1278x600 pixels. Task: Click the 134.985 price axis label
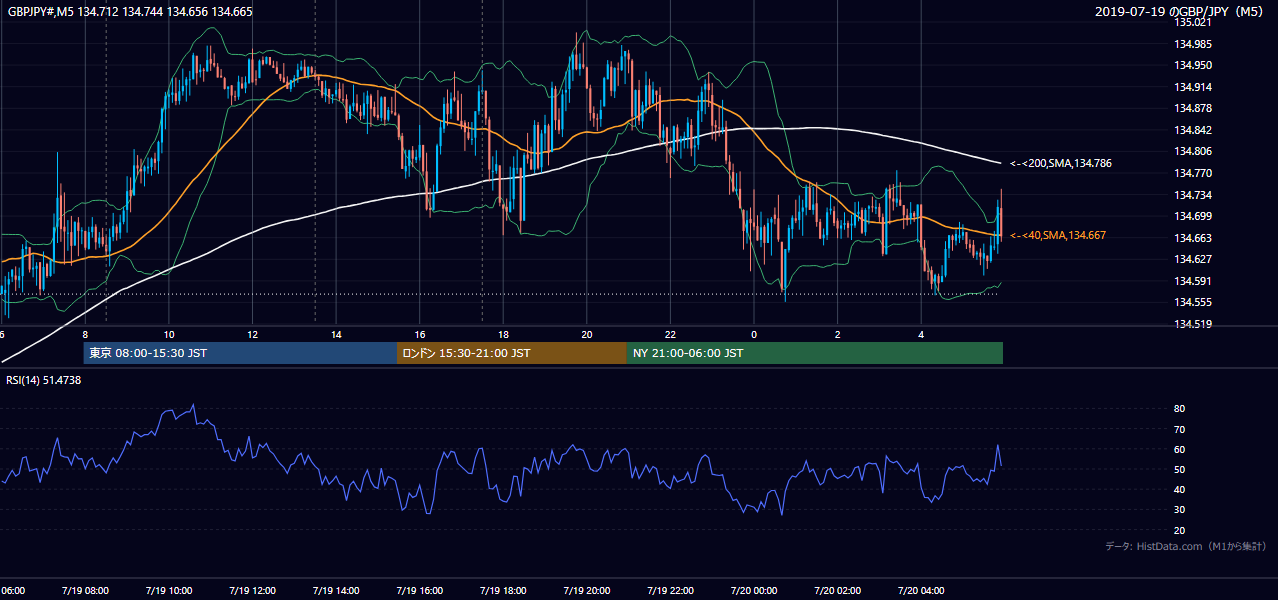[x=1193, y=44]
